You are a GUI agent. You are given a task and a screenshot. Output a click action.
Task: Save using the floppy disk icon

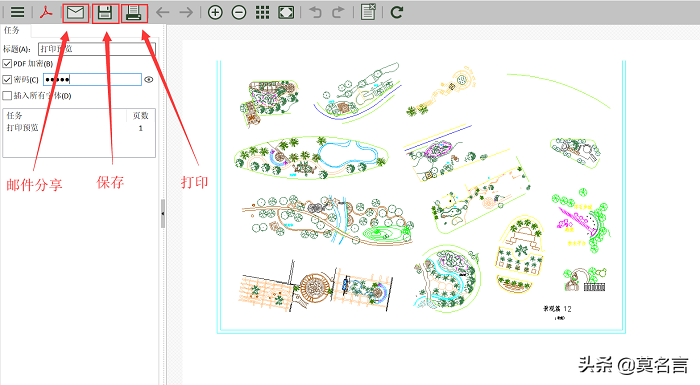[x=105, y=13]
